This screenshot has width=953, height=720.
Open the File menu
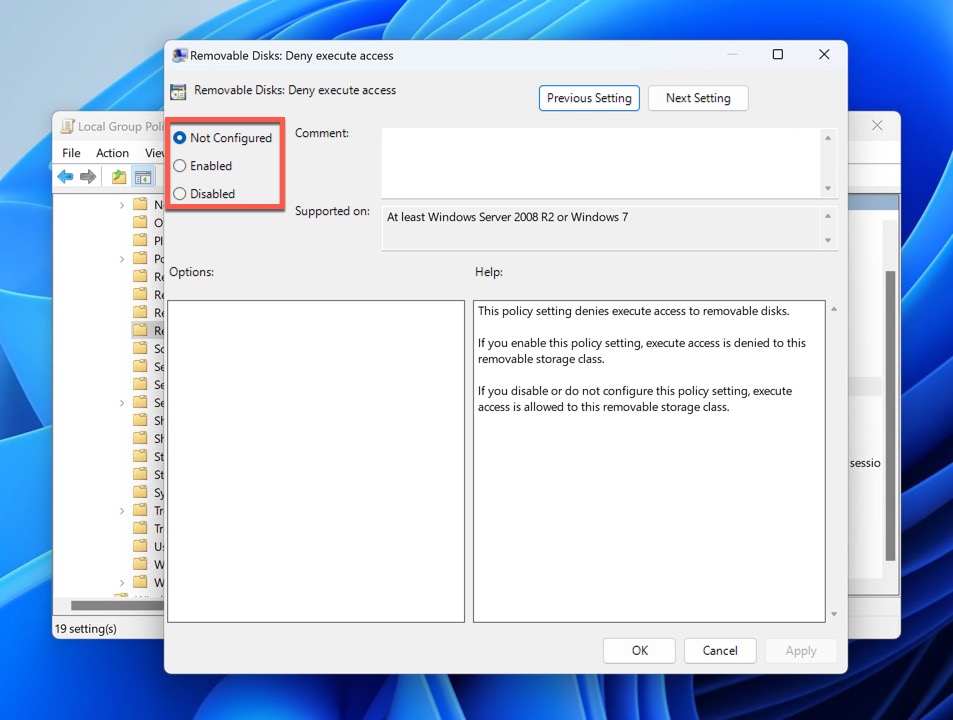(x=71, y=153)
